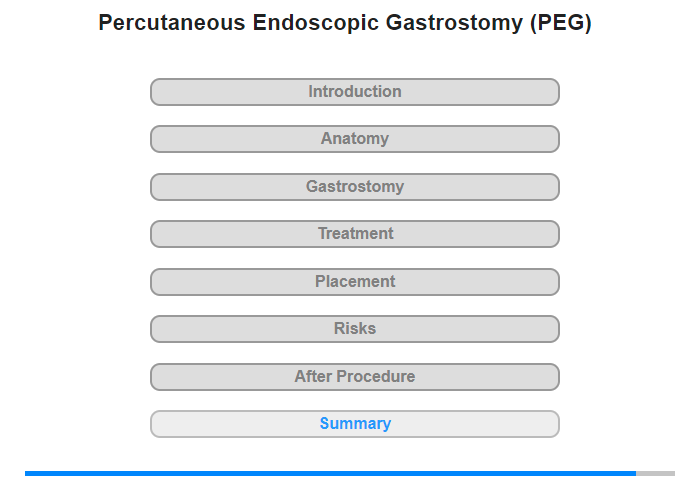Screen dimensions: 700x480
Task: Open the Treatment section
Action: click(355, 234)
